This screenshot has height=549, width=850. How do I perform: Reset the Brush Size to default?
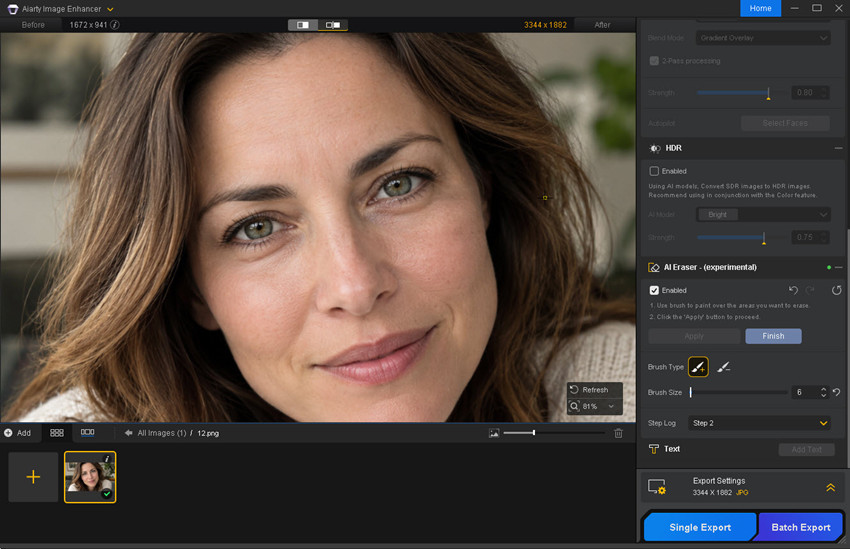point(836,392)
